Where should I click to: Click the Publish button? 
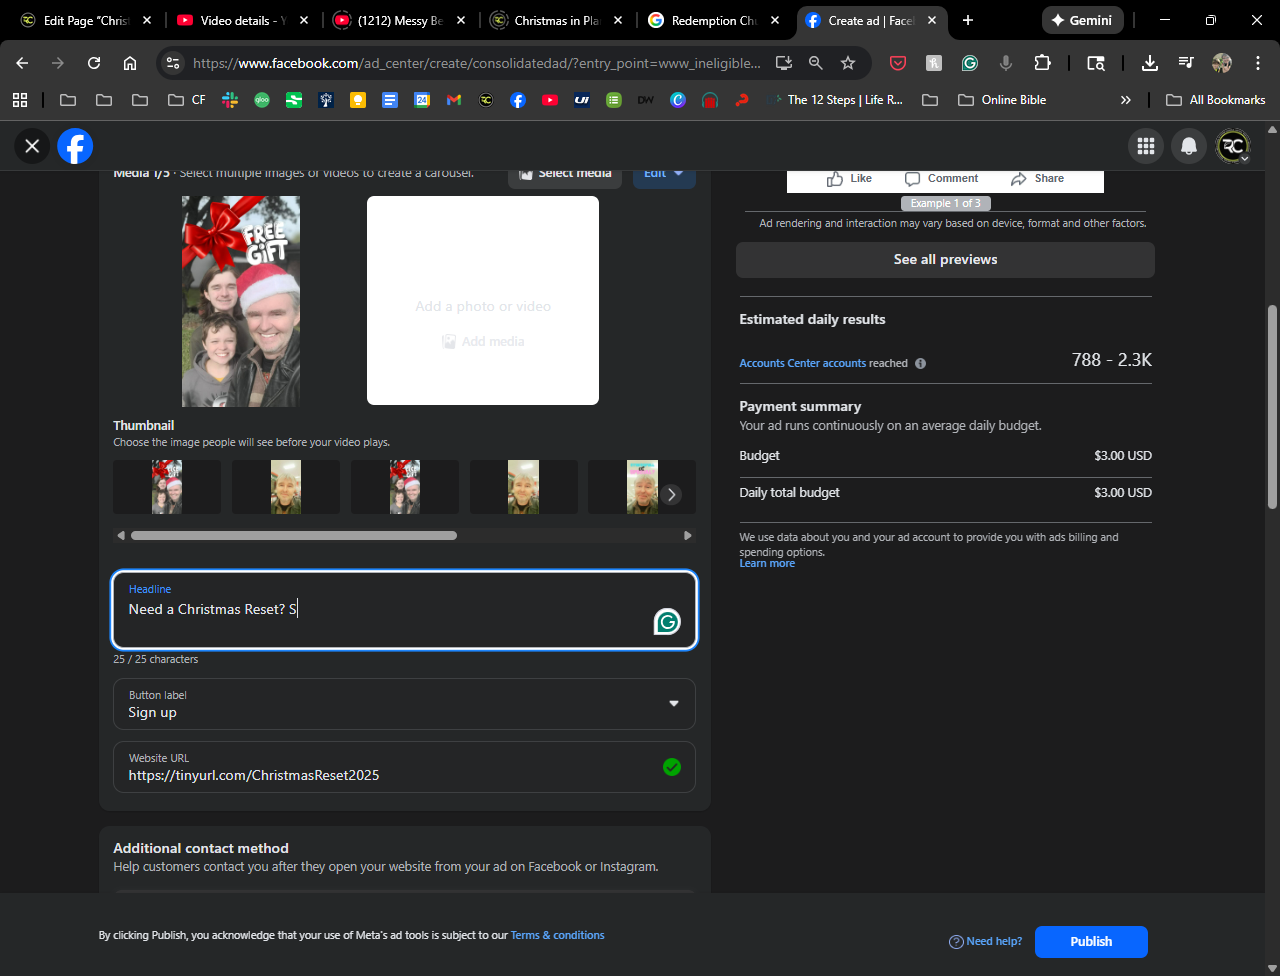(1090, 941)
